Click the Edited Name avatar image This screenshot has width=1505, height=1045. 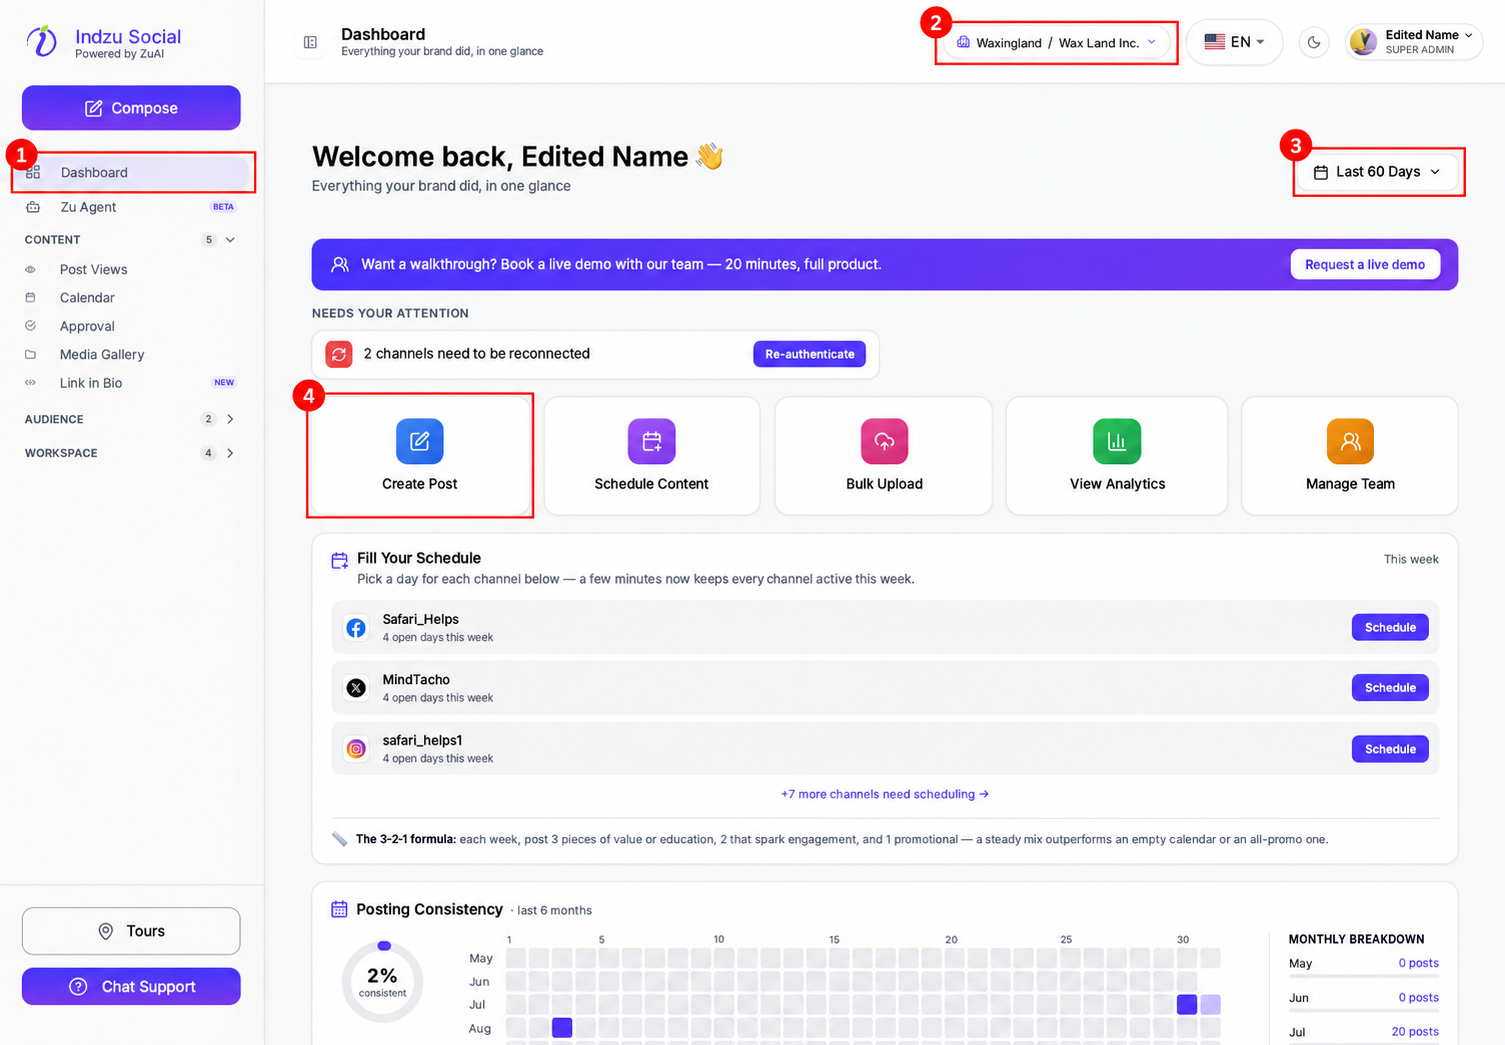(x=1363, y=42)
